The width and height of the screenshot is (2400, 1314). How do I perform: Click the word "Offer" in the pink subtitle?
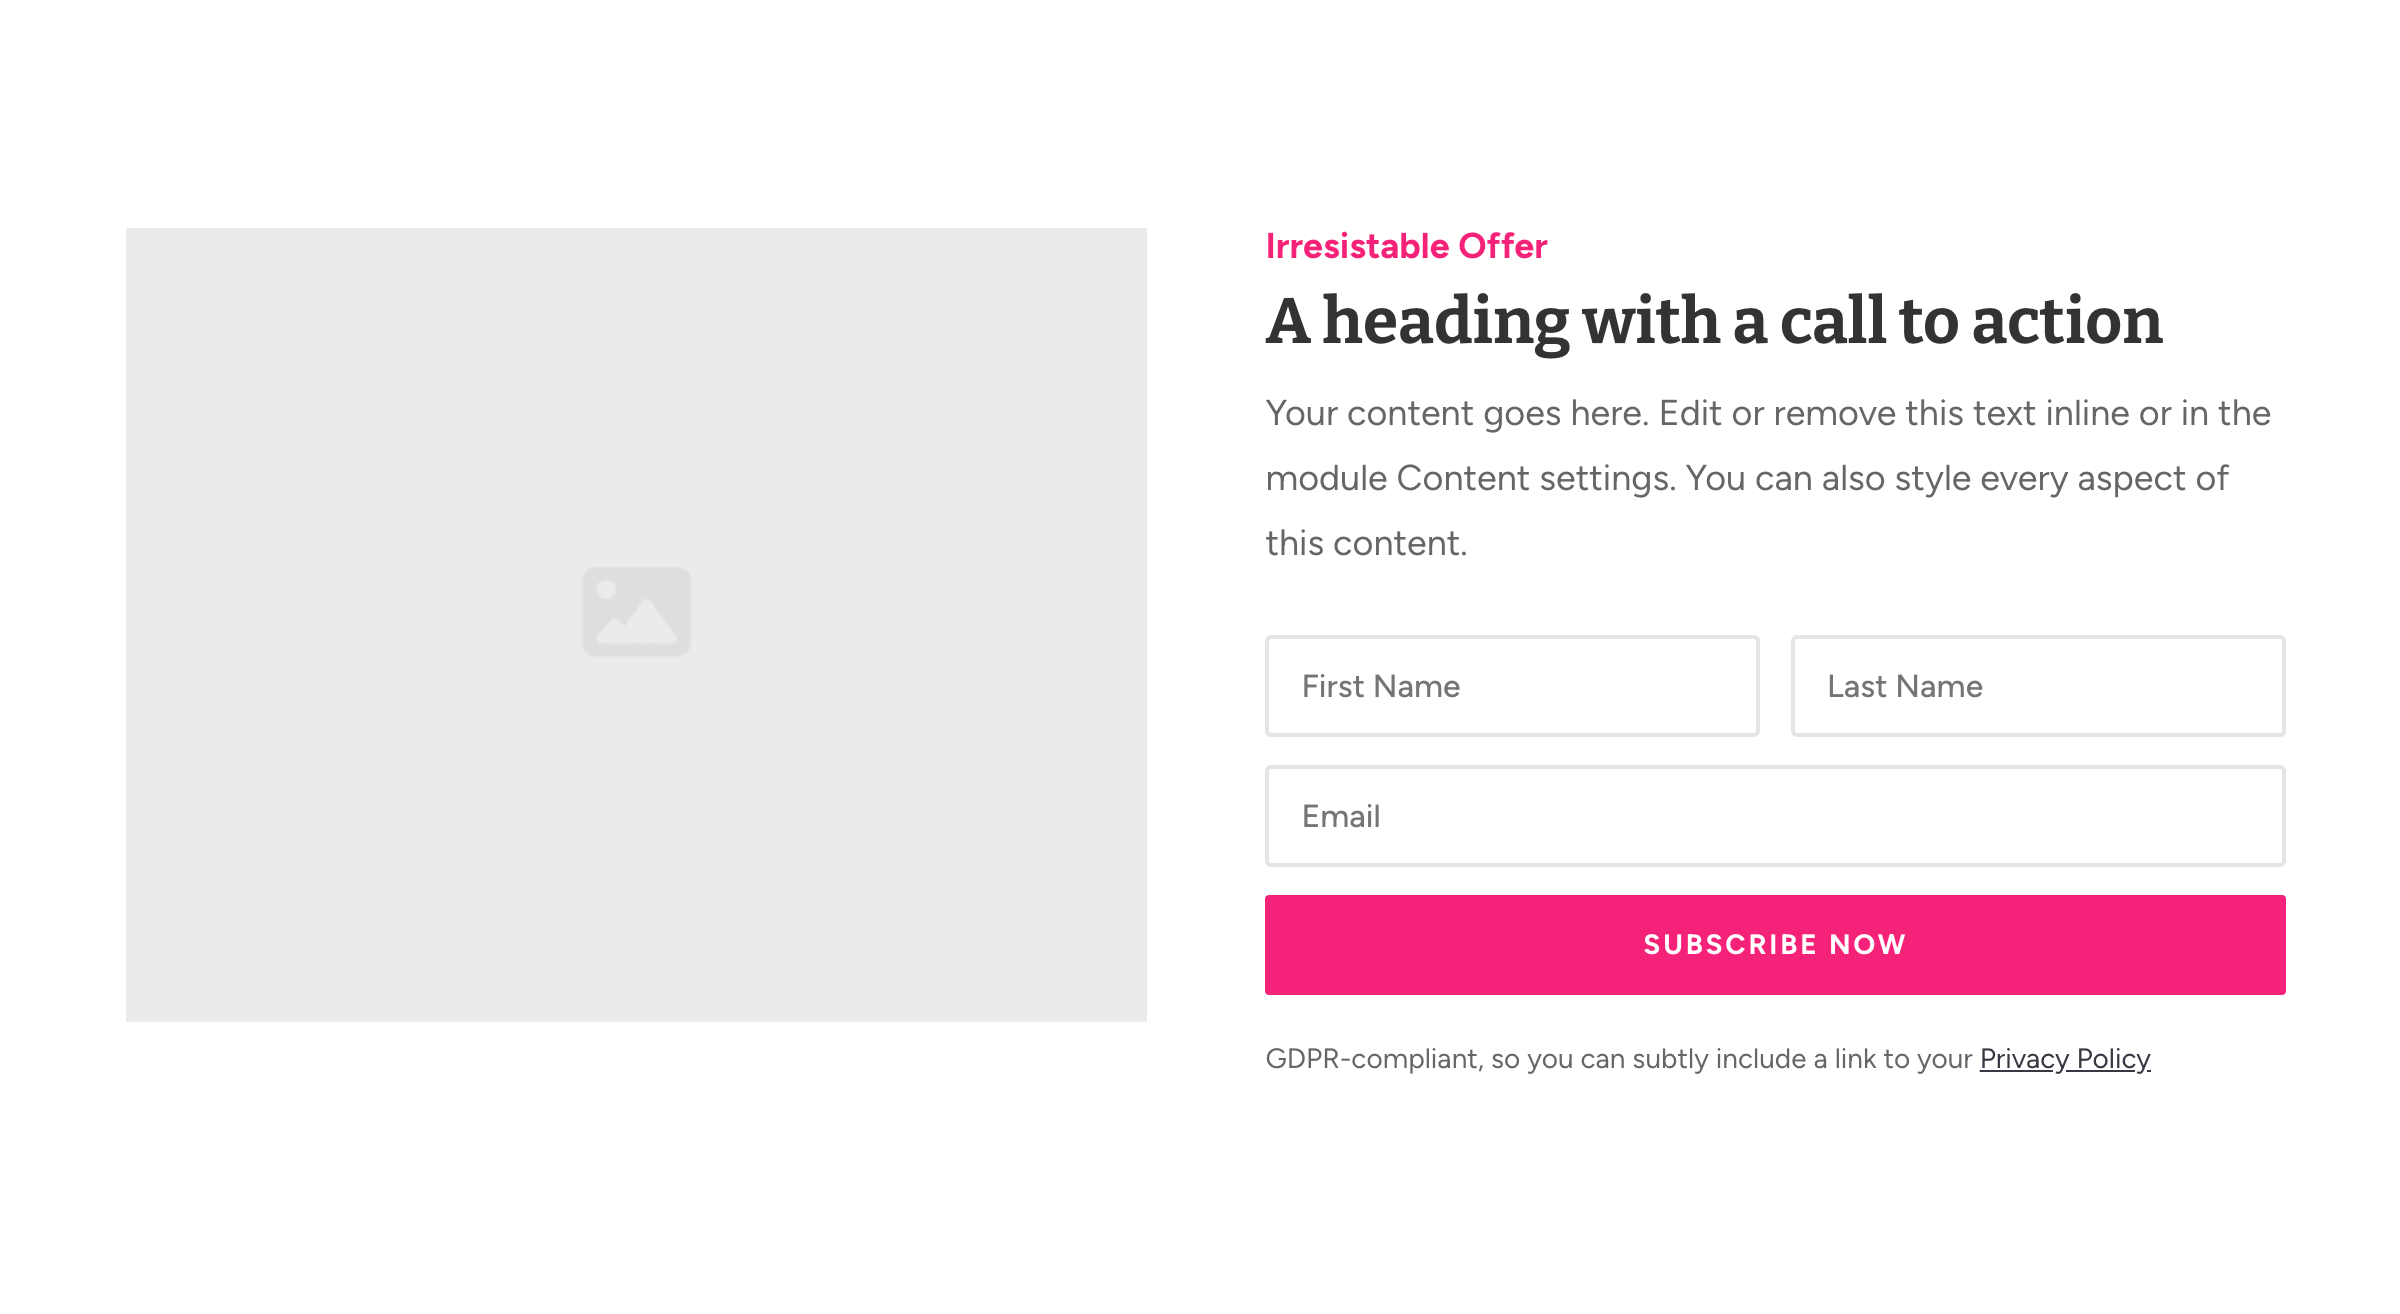pos(1503,246)
